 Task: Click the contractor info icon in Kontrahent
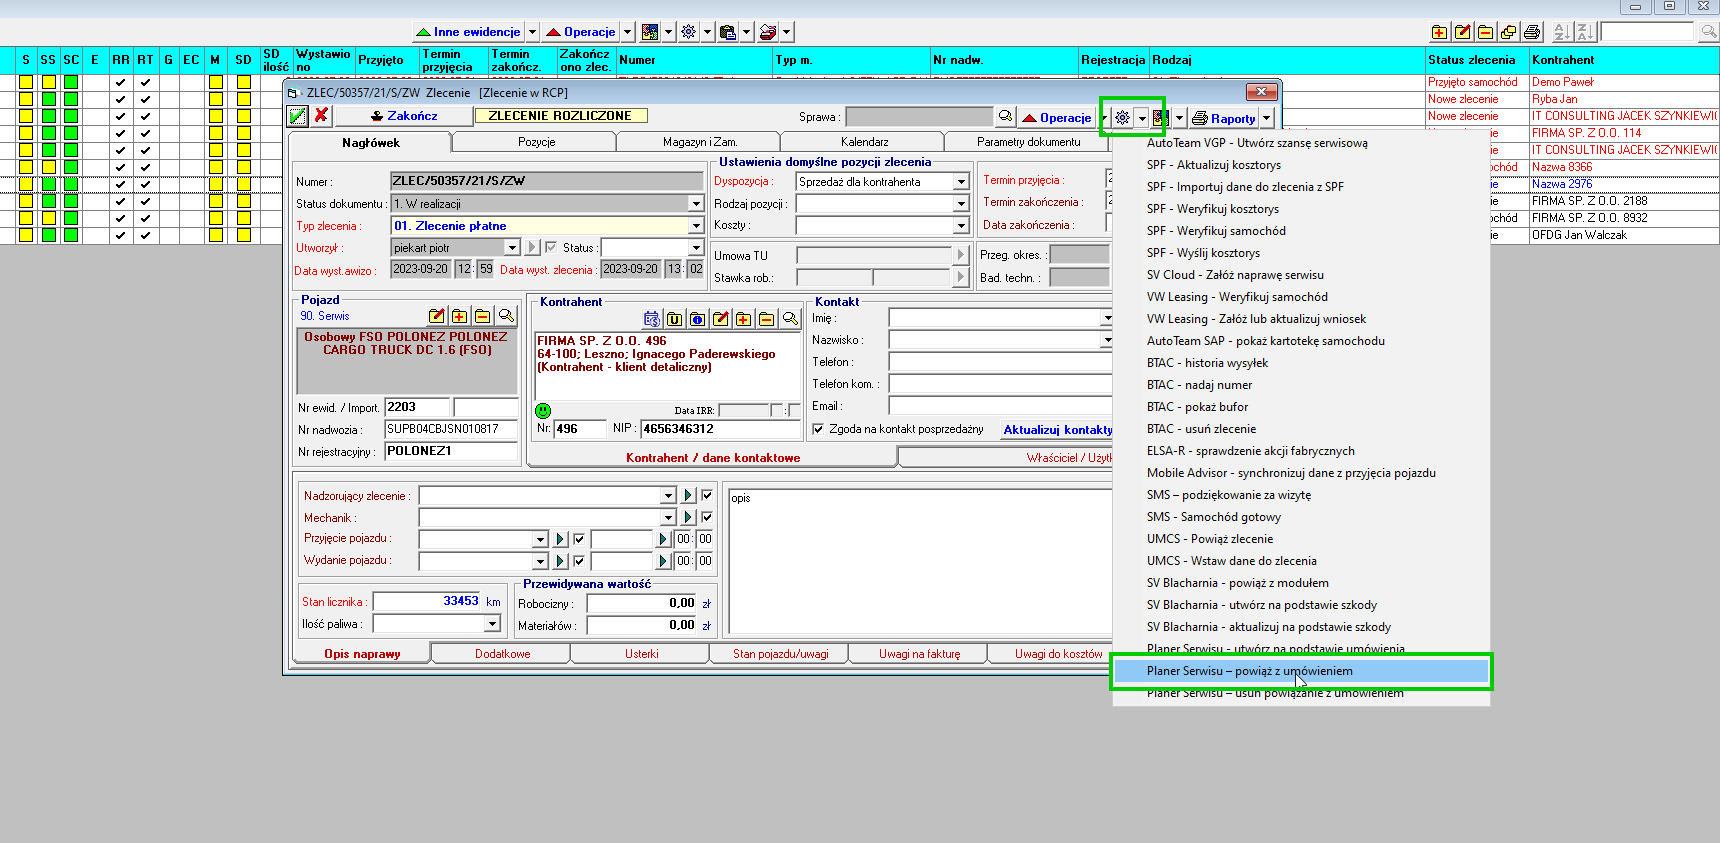[x=697, y=319]
